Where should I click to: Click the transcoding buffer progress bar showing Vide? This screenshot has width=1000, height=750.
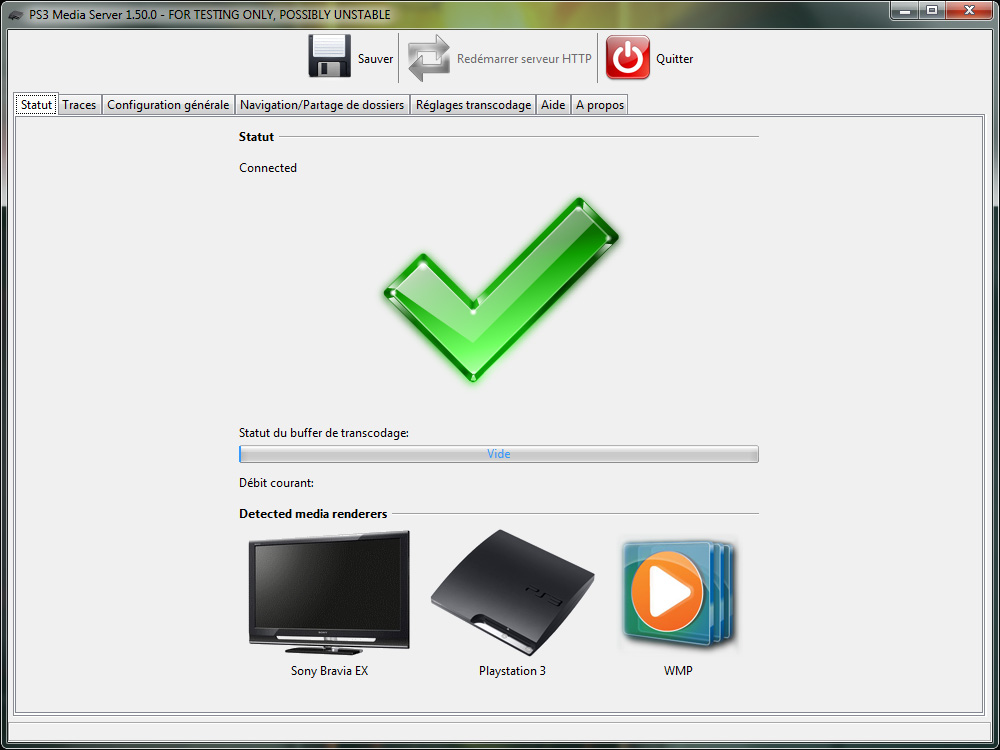499,454
